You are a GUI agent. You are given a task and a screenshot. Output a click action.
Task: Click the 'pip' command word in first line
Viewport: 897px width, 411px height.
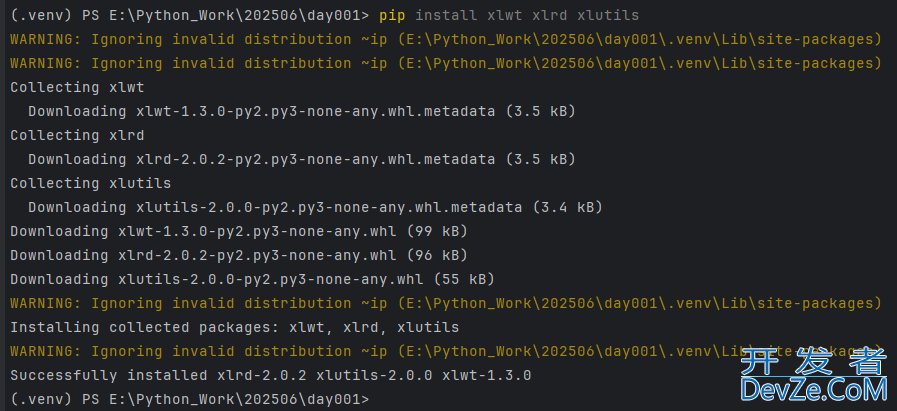392,15
